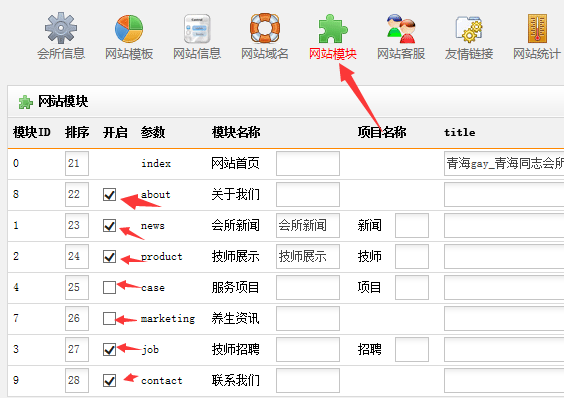564x398 pixels.
Task: Open the 网站客服 people icon
Action: pos(401,28)
